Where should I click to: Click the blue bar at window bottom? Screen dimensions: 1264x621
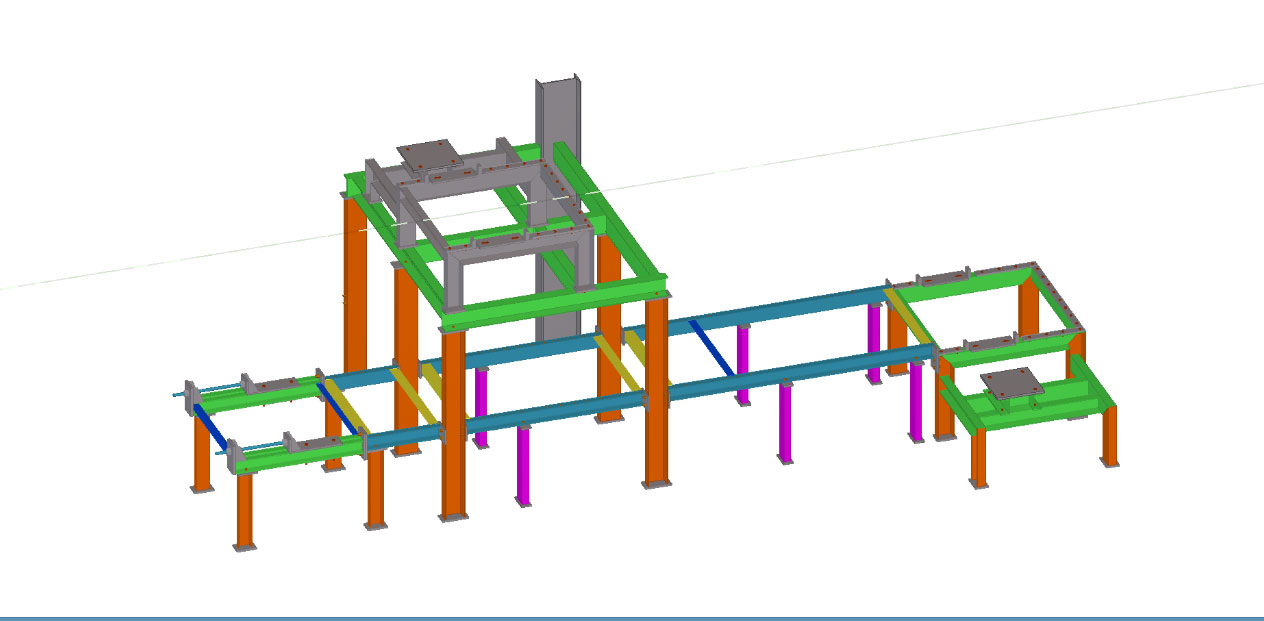click(632, 617)
